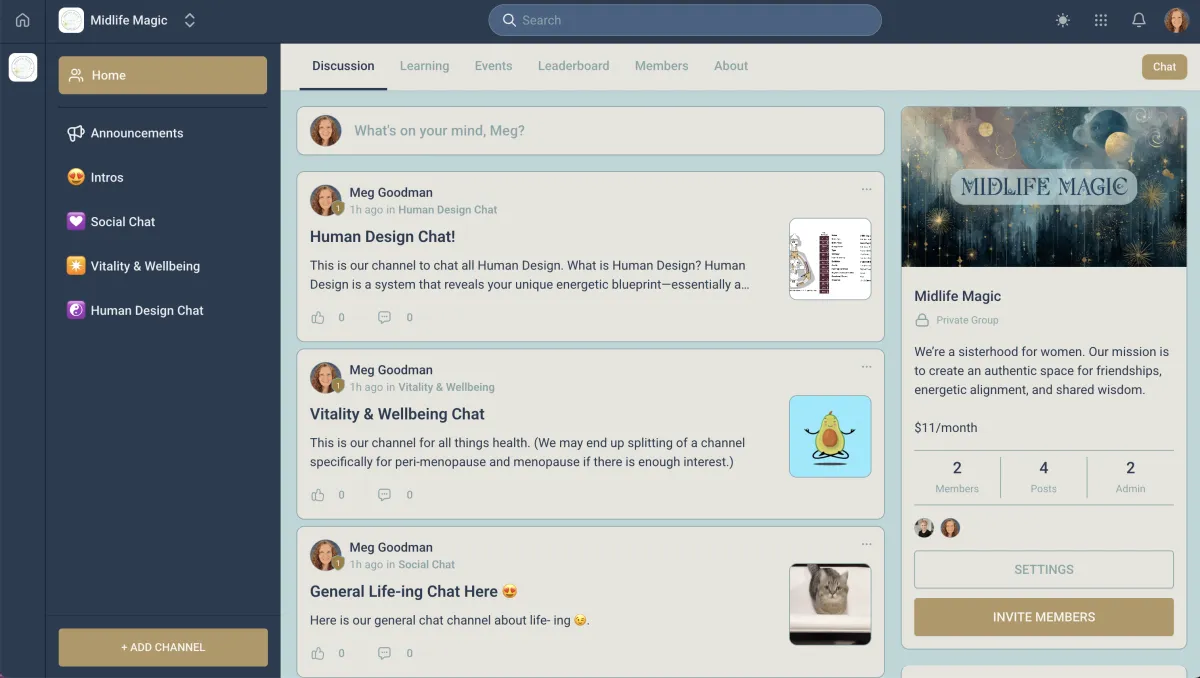Click the Search field
This screenshot has height=678, width=1200.
(685, 20)
